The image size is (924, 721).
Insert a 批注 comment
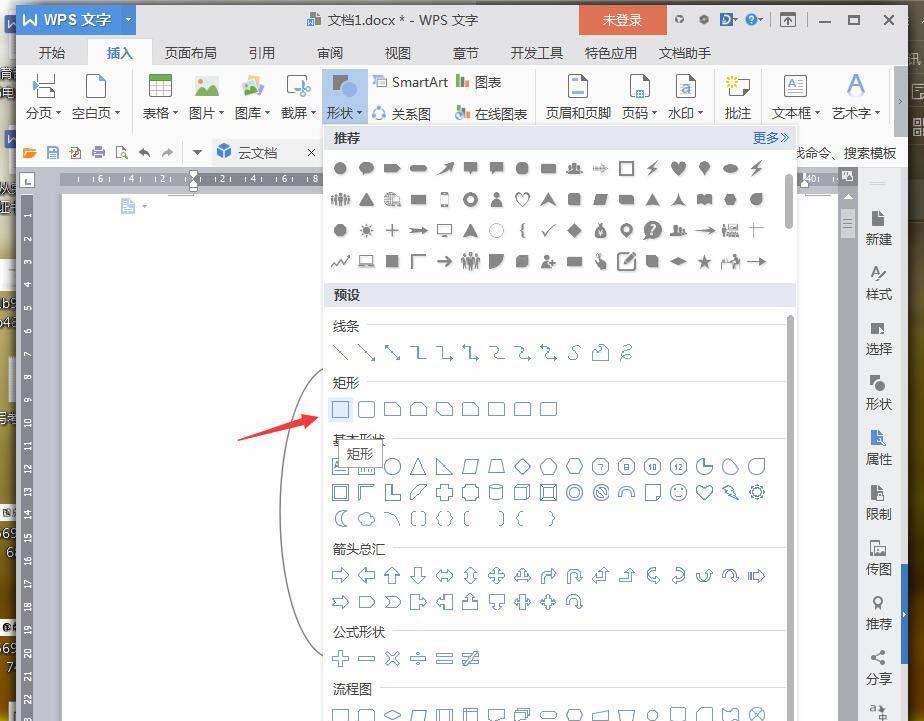pos(737,97)
